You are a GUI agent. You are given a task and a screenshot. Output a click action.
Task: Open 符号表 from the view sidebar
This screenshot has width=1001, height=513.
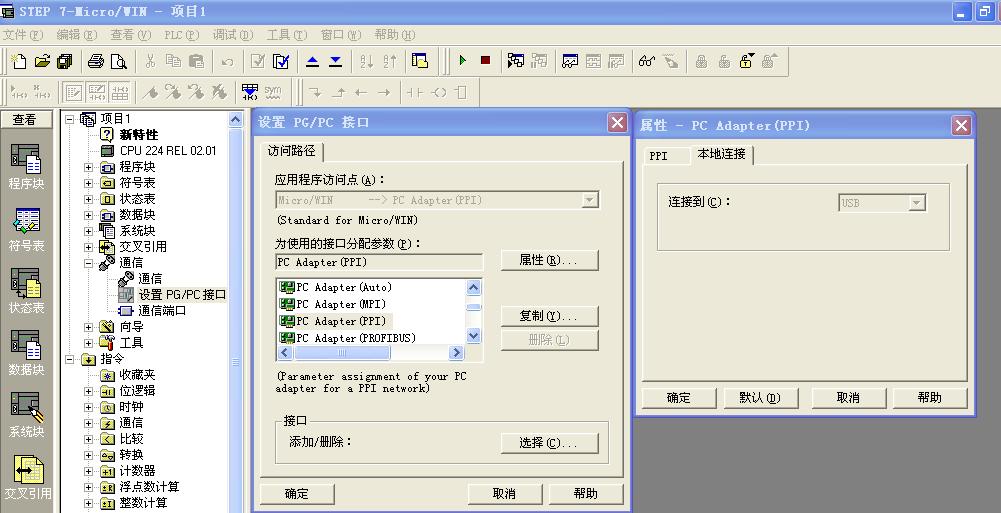26,229
